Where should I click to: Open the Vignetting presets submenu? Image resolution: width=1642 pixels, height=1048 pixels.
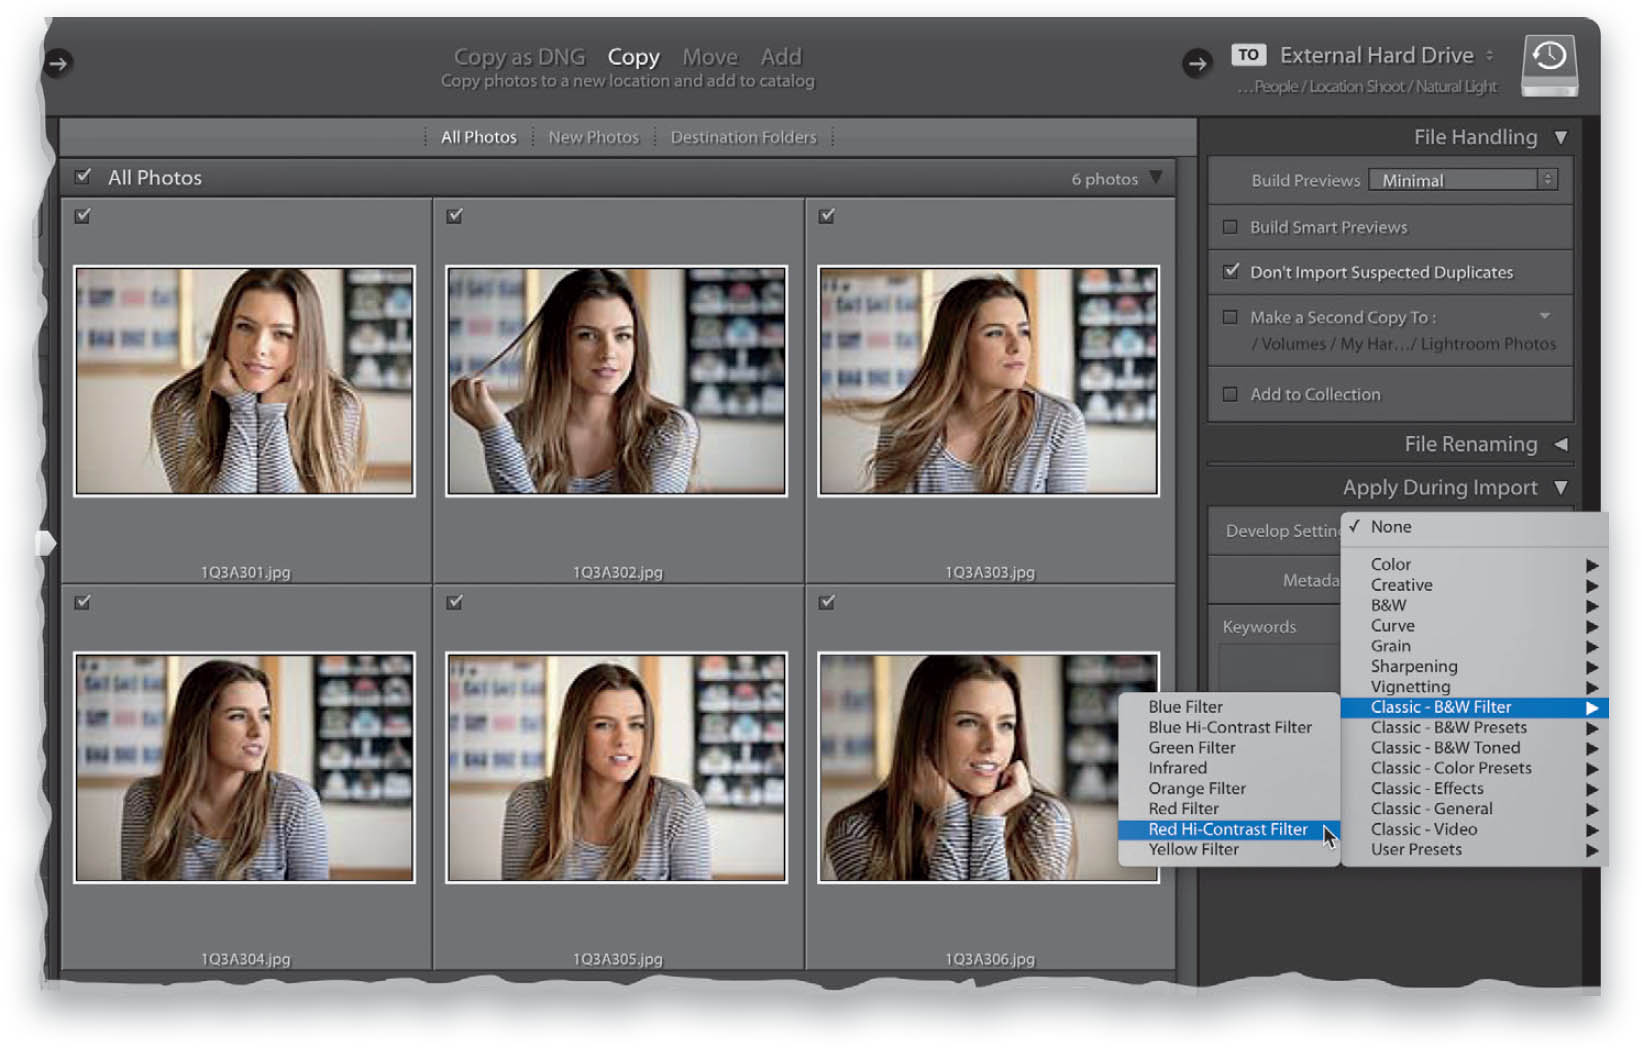(1474, 687)
